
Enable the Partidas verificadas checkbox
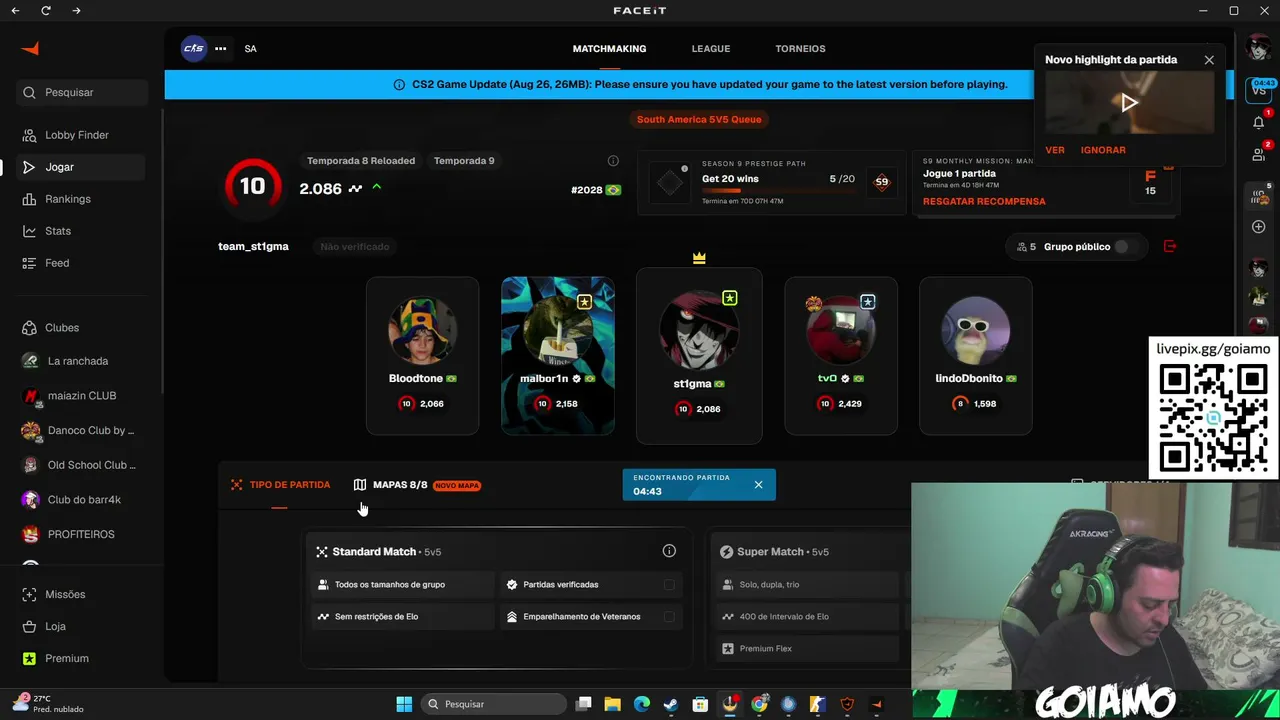(669, 585)
